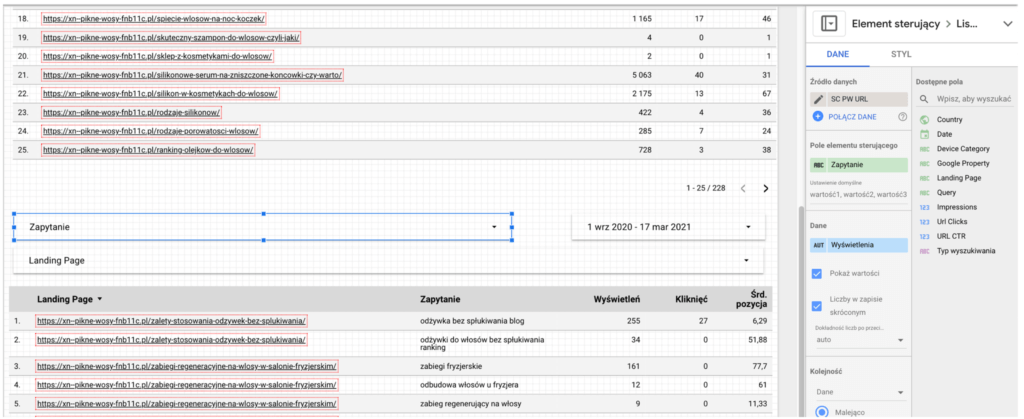Click the blue plus icon for Połącz dane

pos(819,117)
